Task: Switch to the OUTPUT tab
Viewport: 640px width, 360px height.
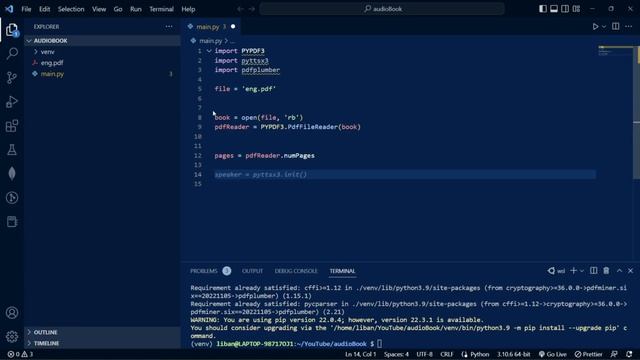Action: tap(252, 271)
